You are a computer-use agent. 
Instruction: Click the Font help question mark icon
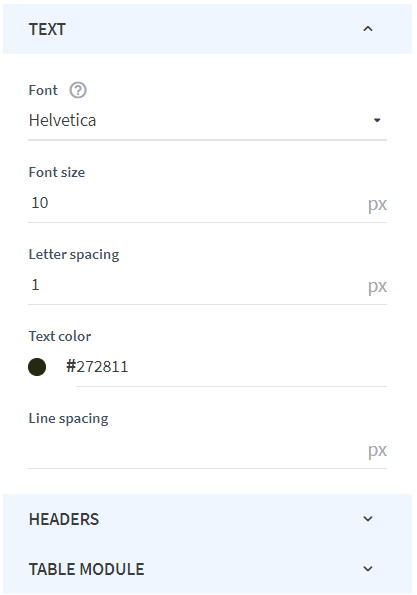coord(78,90)
